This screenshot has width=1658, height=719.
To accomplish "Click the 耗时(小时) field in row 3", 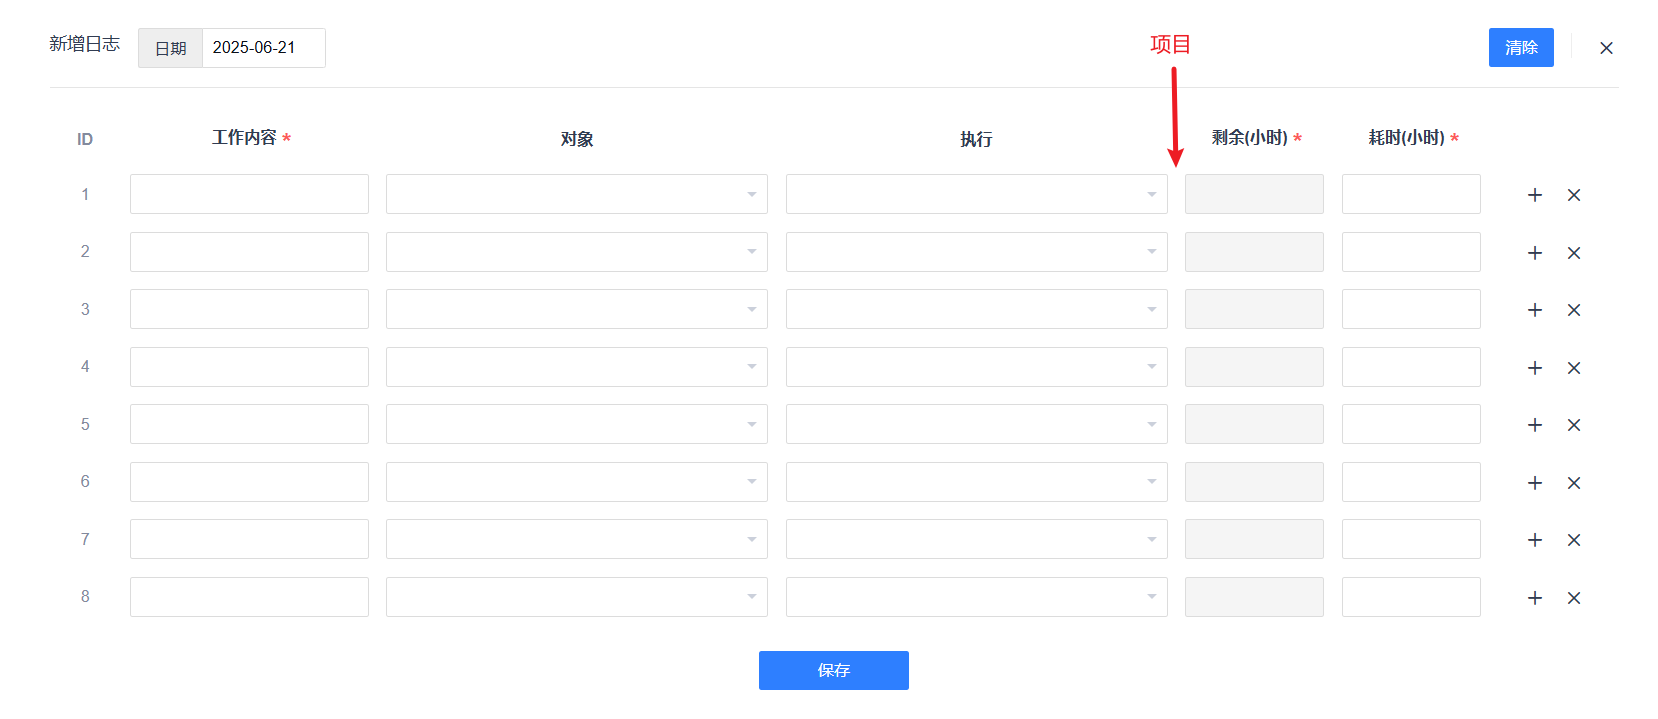I will point(1411,309).
